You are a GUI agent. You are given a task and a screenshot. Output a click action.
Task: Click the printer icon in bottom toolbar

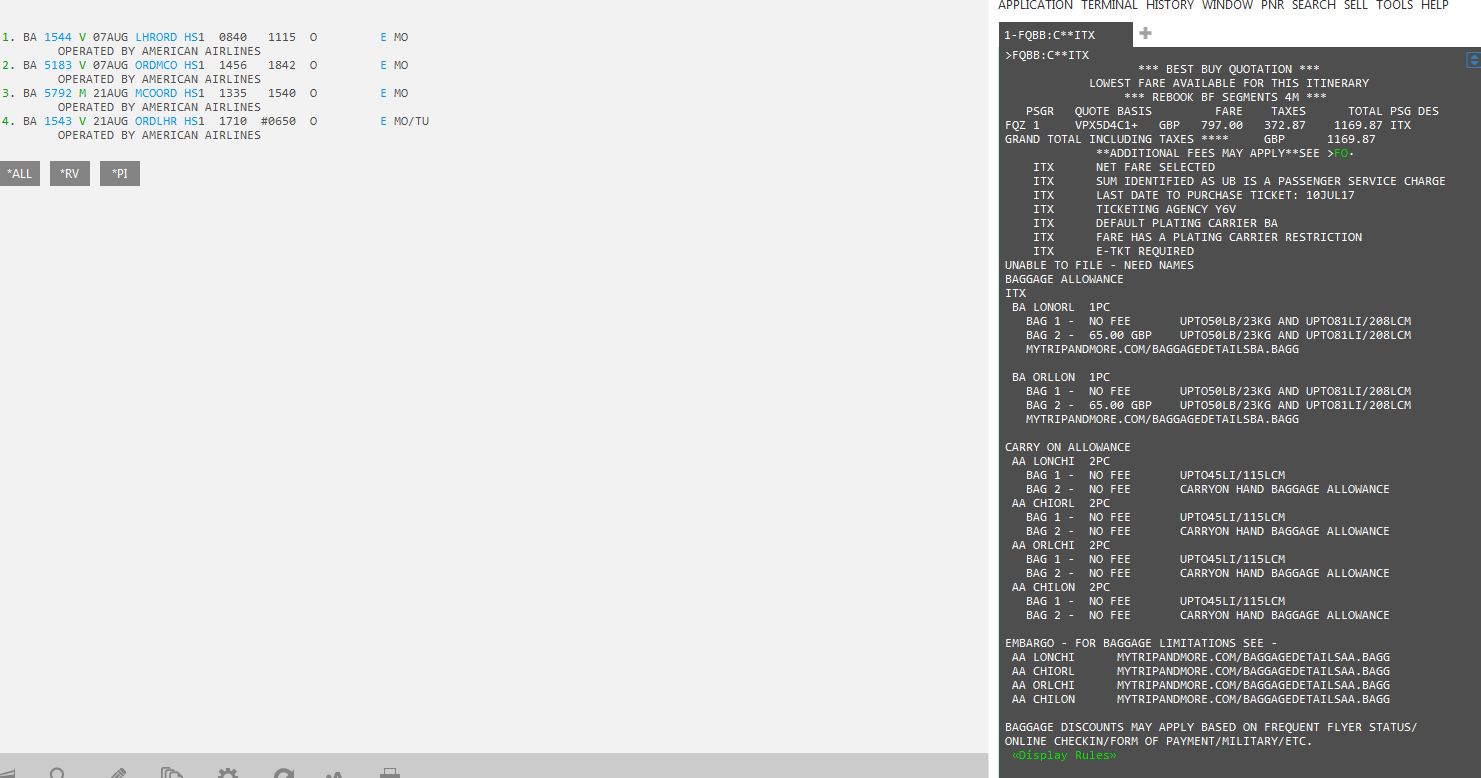click(390, 773)
